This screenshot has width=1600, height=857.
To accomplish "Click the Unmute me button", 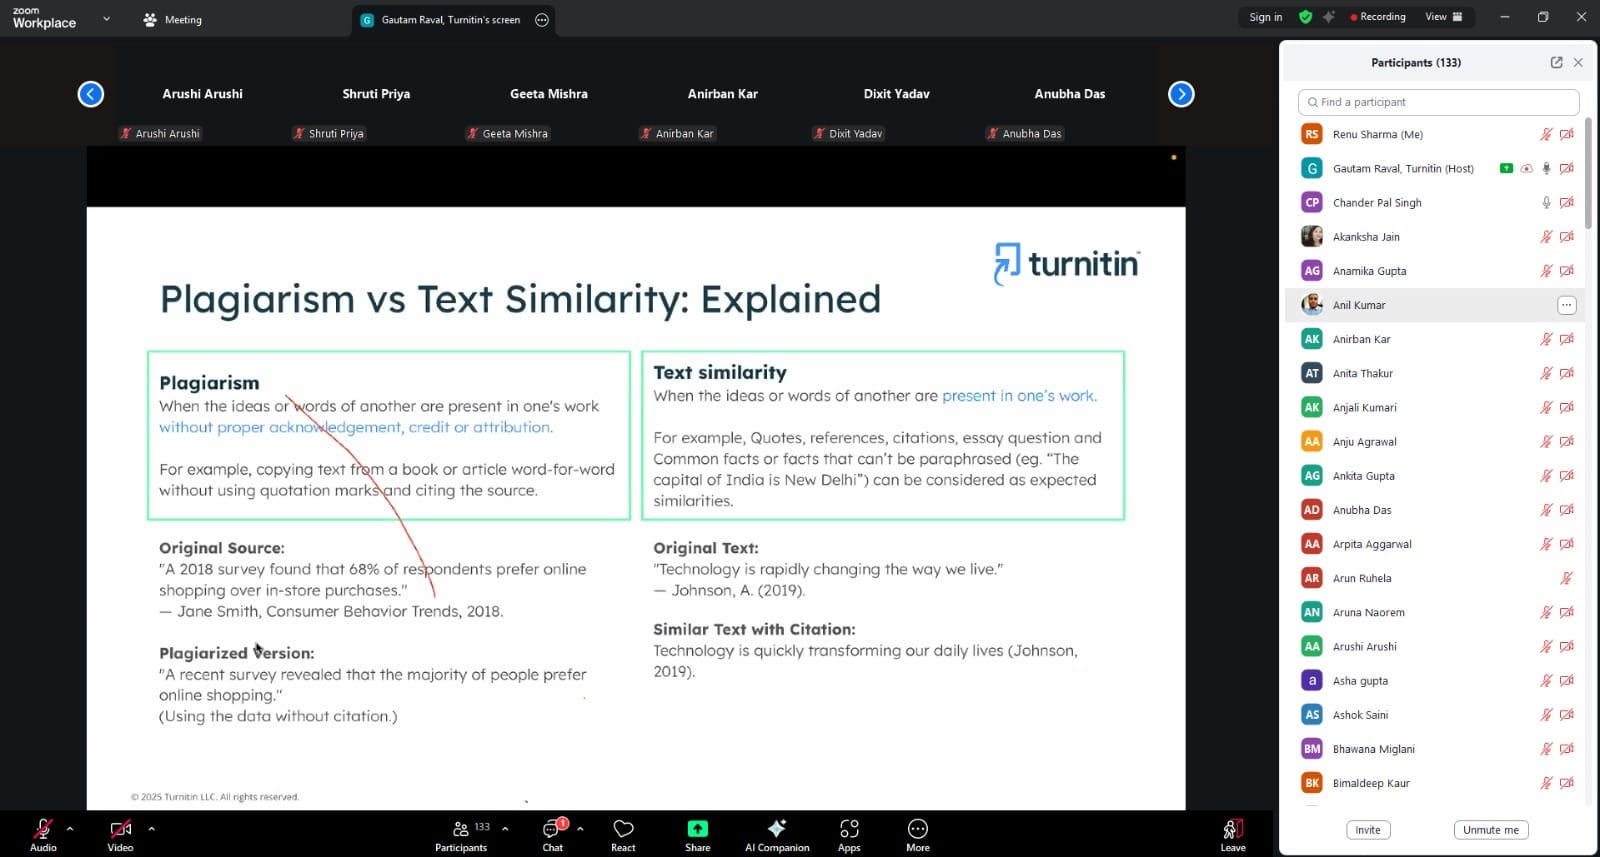I will [1490, 830].
